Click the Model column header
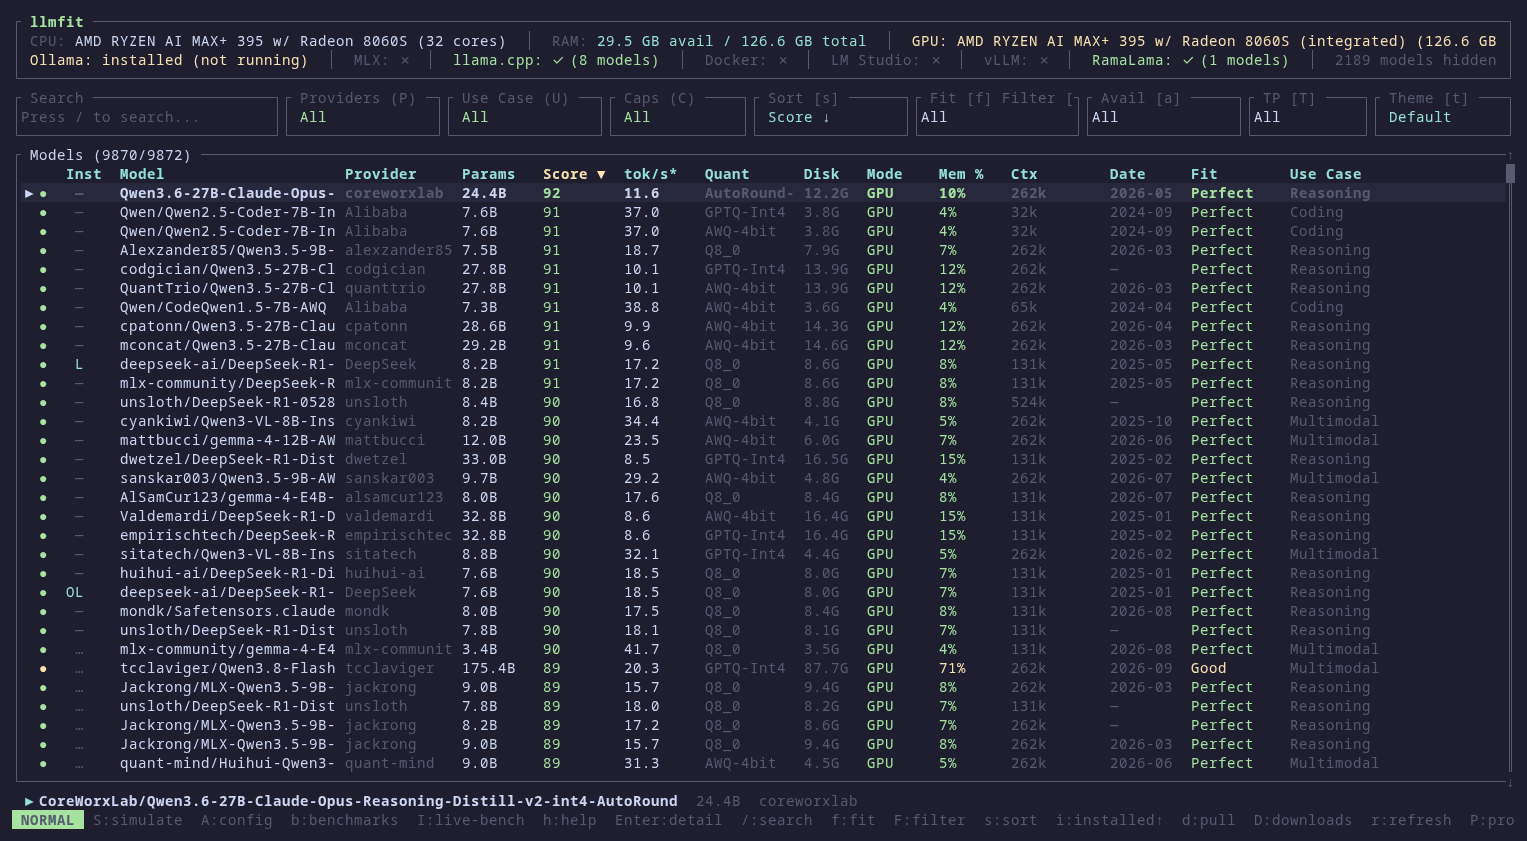Screen dimensions: 1527x841 click(142, 174)
